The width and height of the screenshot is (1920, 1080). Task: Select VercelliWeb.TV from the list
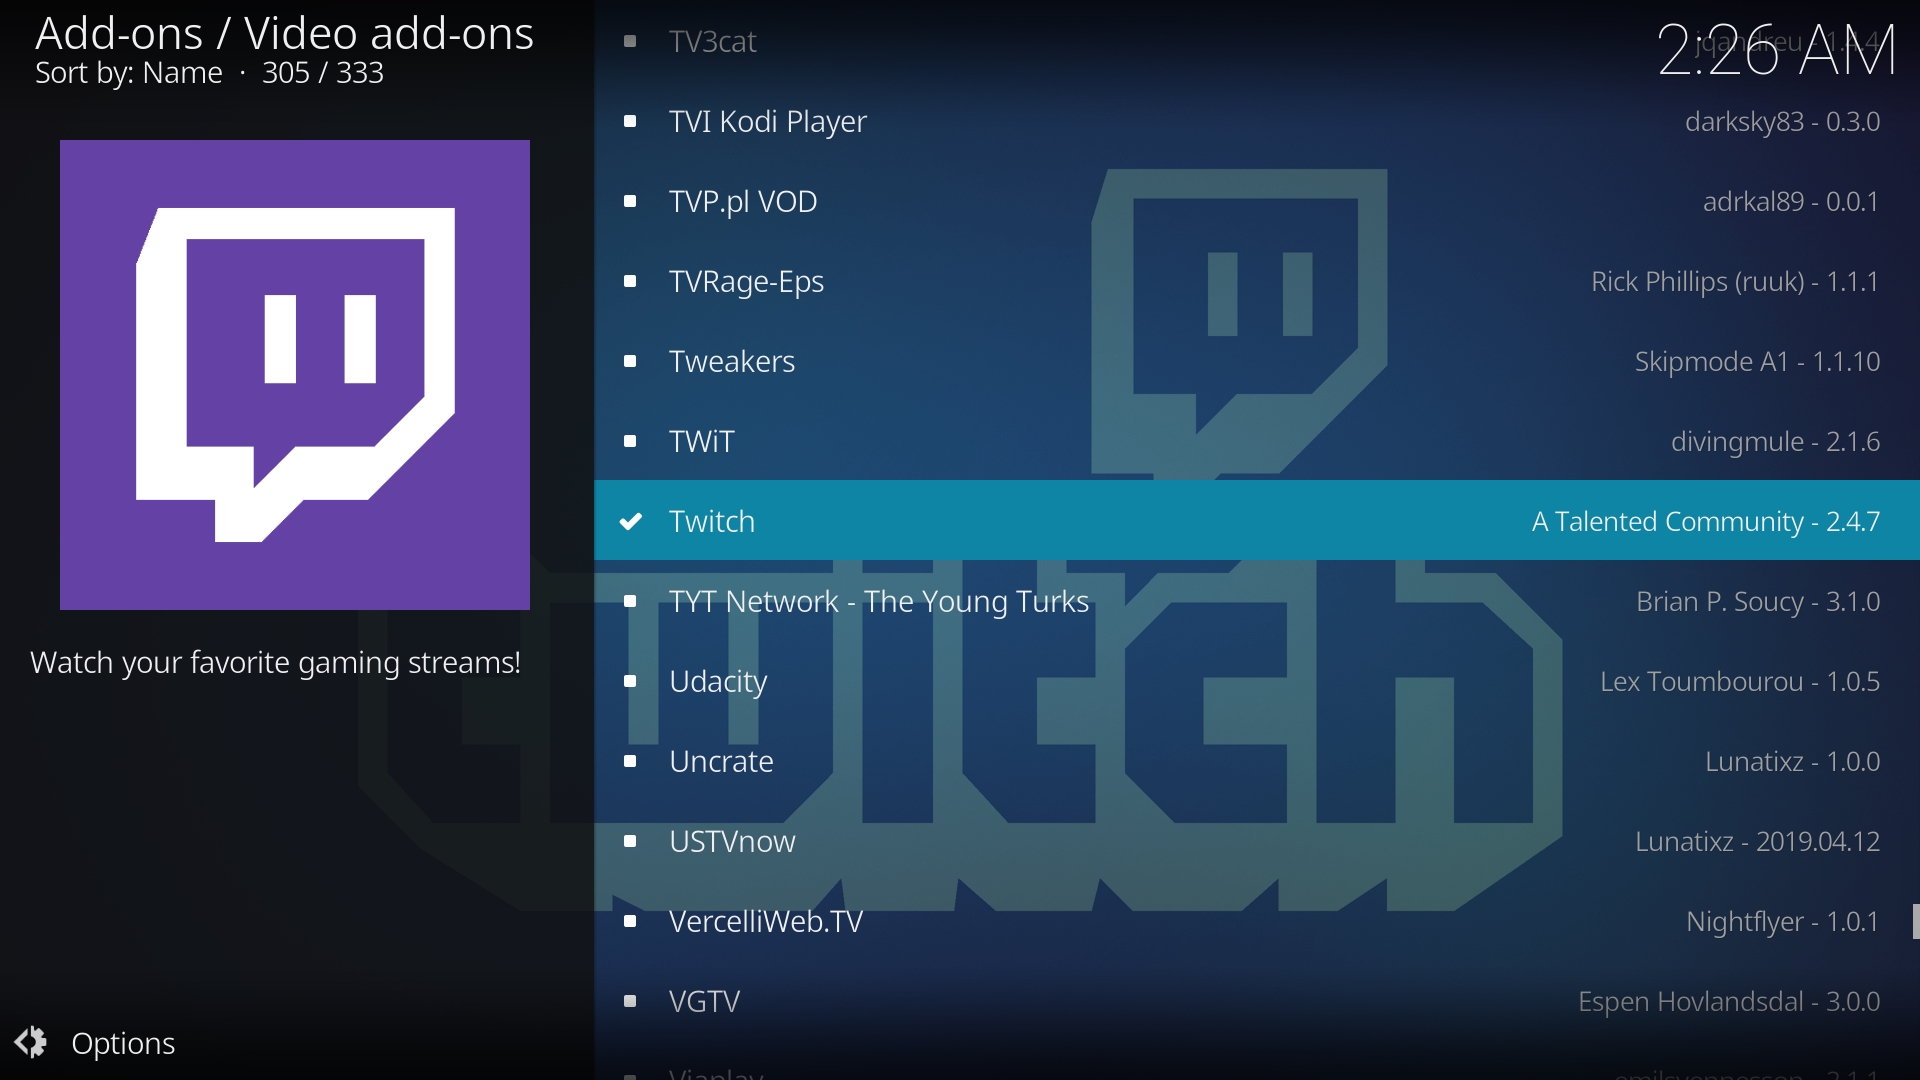[x=765, y=922]
